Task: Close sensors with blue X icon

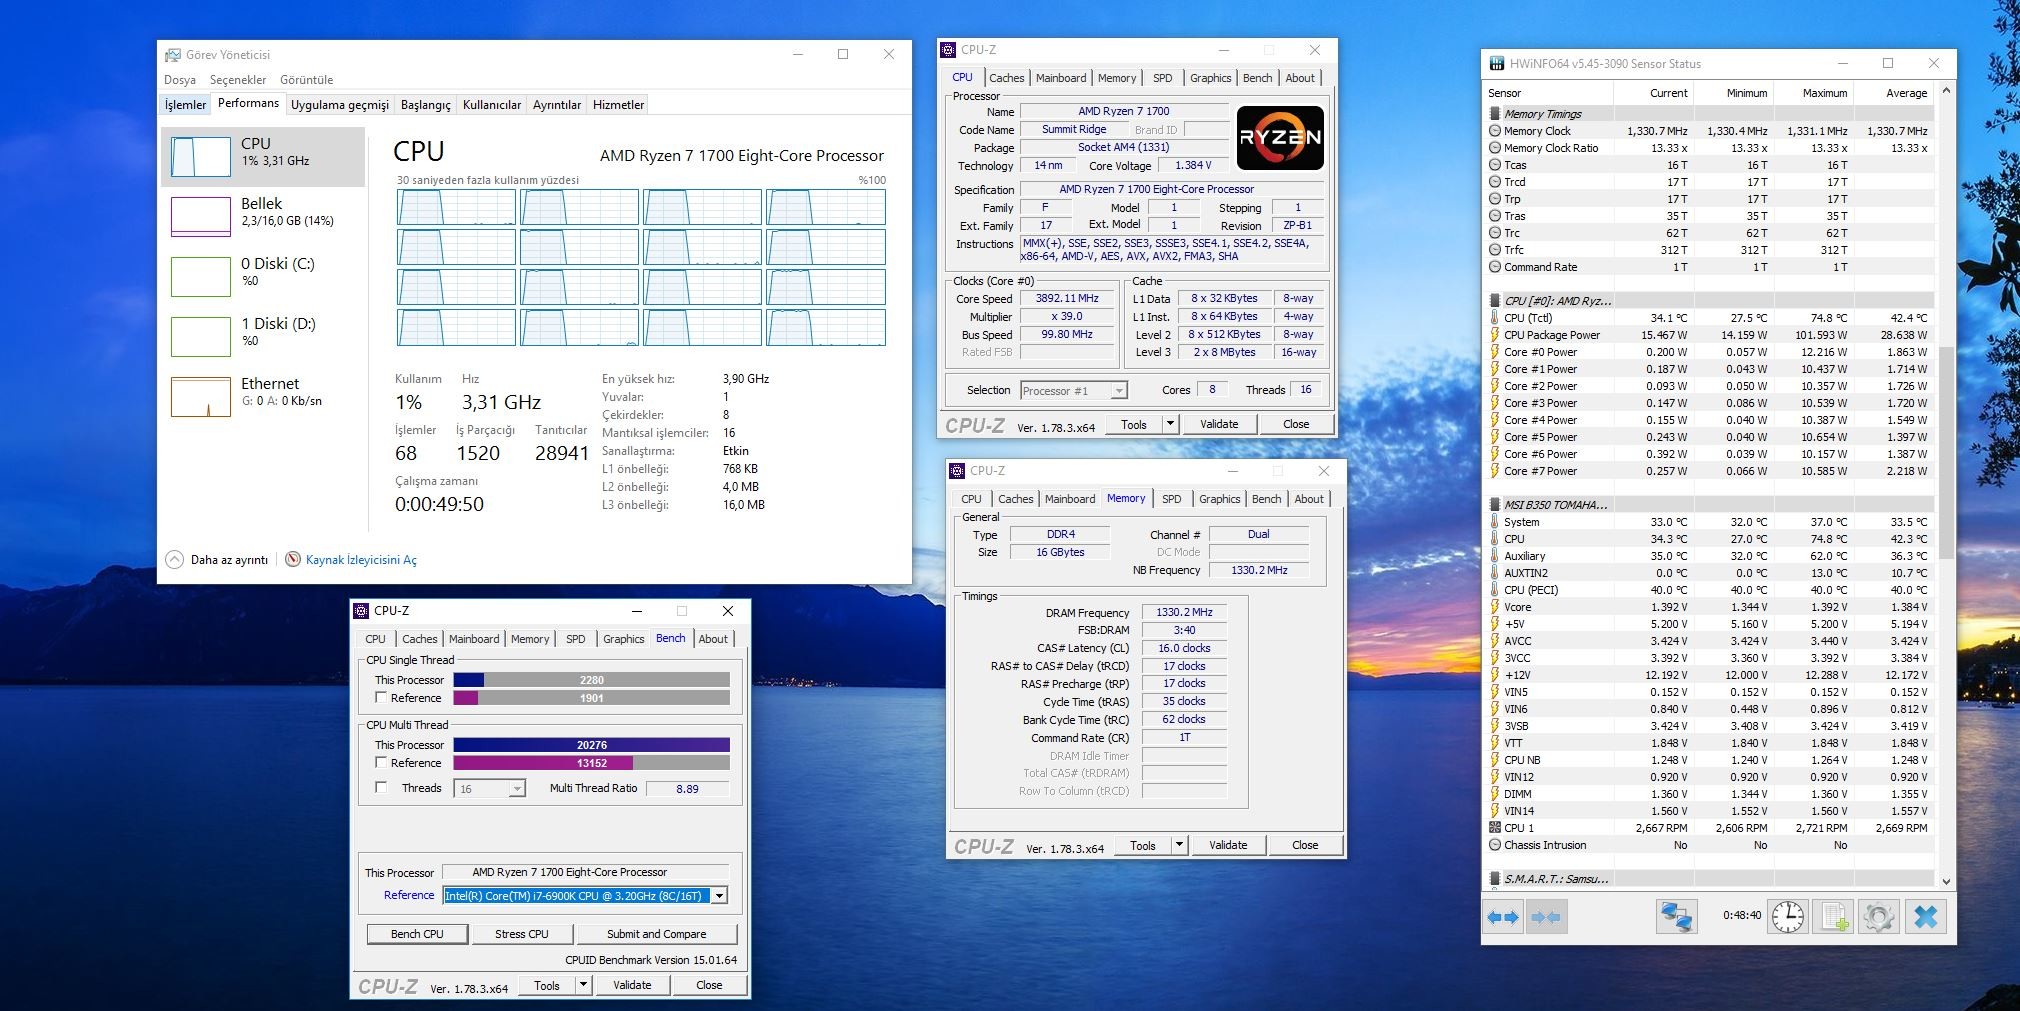Action: pyautogui.click(x=1926, y=917)
